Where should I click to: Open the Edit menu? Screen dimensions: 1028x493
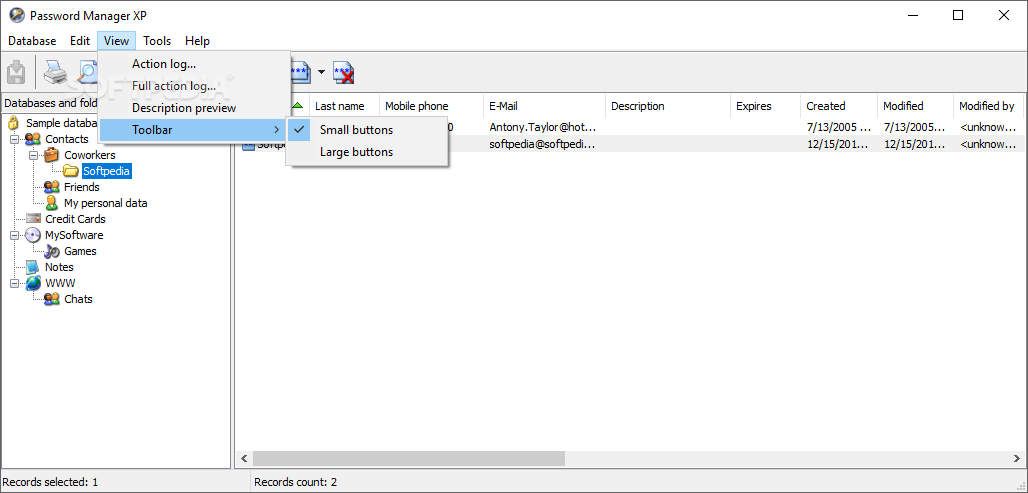coord(80,41)
